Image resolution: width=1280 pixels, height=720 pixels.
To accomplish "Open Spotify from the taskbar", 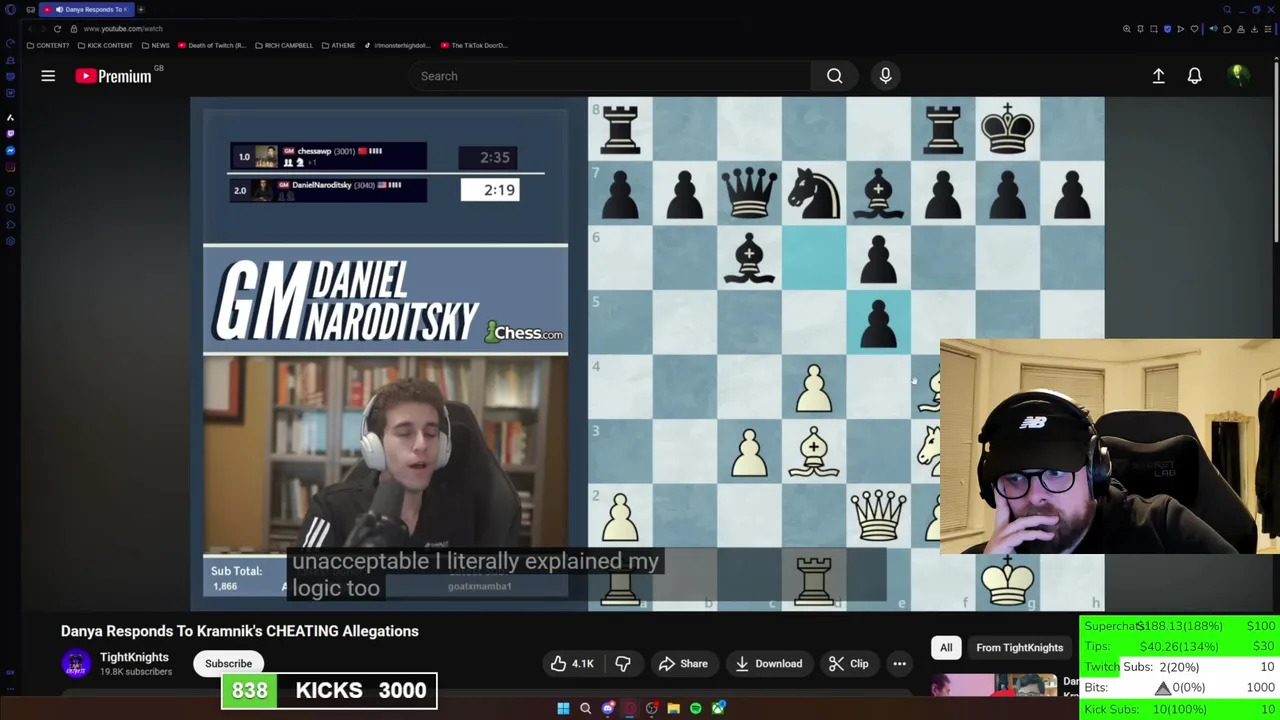I will pos(696,709).
